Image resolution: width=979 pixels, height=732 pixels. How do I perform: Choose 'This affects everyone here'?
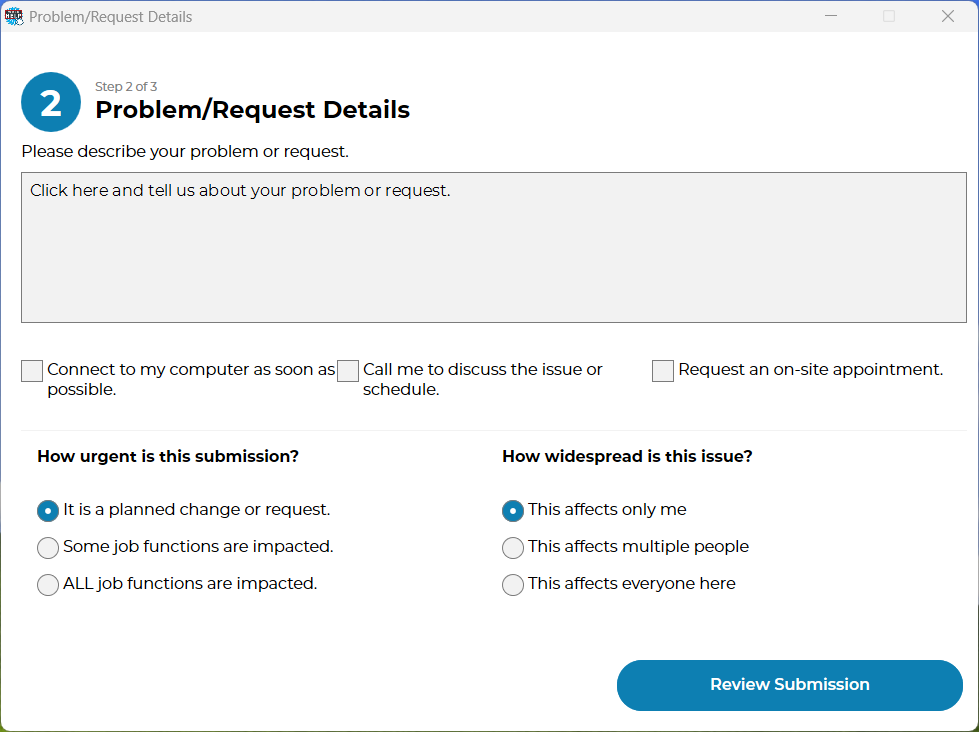point(513,585)
